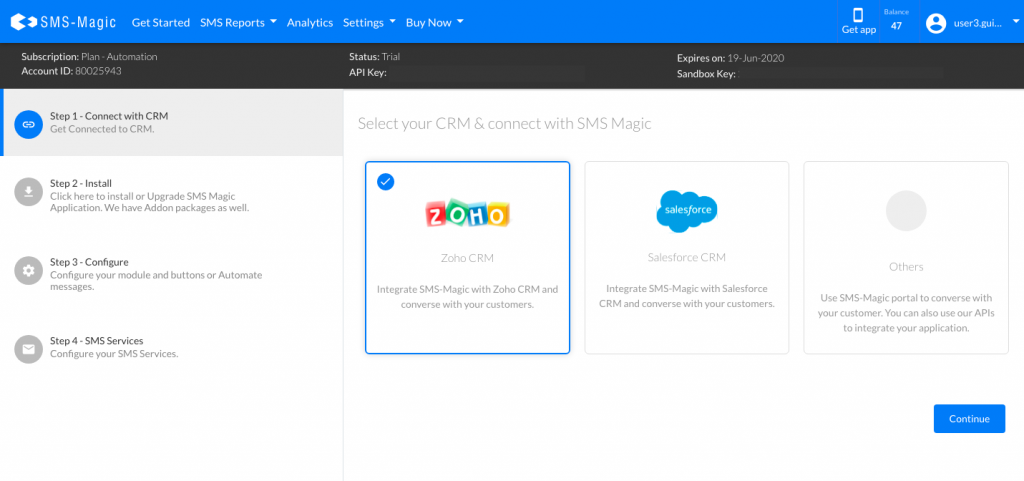The width and height of the screenshot is (1024, 481).
Task: Open the Get Started menu item
Action: [160, 22]
